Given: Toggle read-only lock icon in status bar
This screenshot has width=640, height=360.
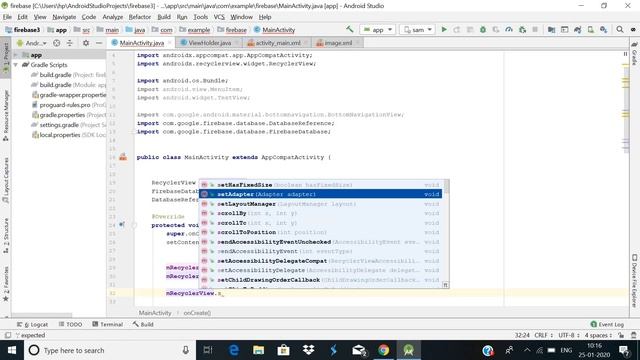Looking at the screenshot, I should [x=621, y=335].
